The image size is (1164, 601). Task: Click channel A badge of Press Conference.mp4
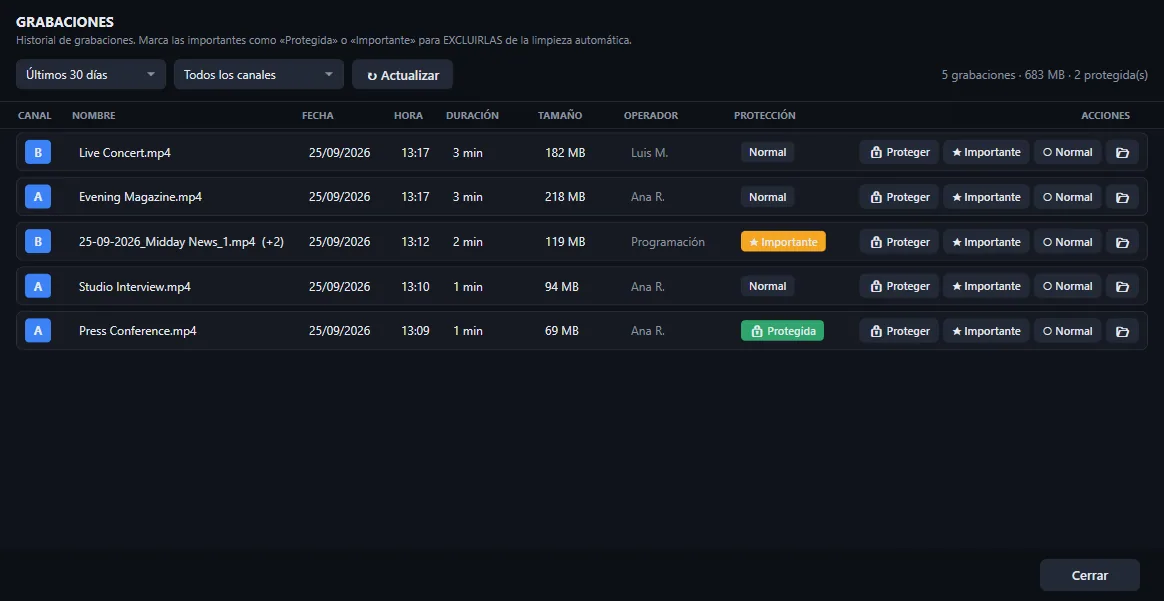[x=38, y=331]
